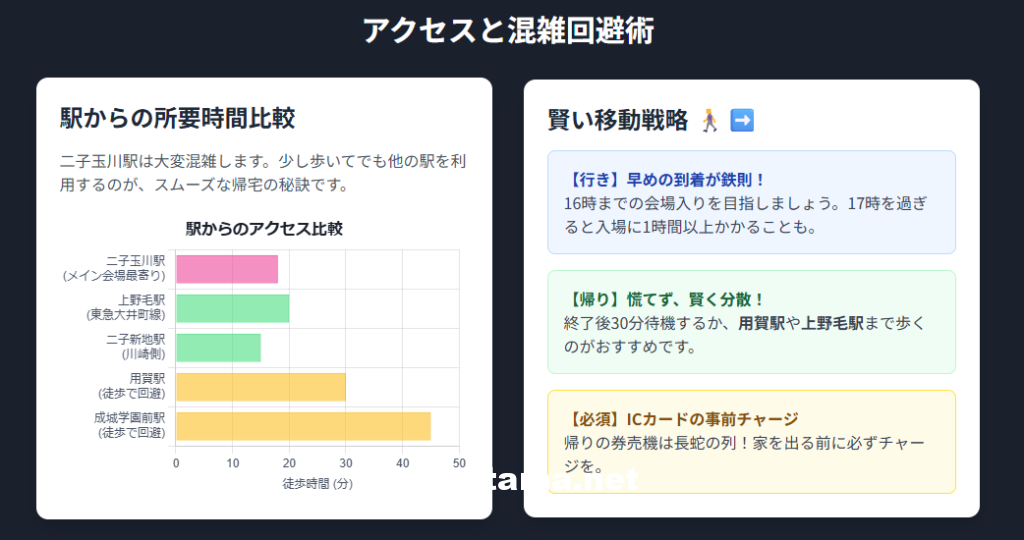Click the green 二子新地駅 bar
This screenshot has height=540, width=1024.
click(218, 347)
